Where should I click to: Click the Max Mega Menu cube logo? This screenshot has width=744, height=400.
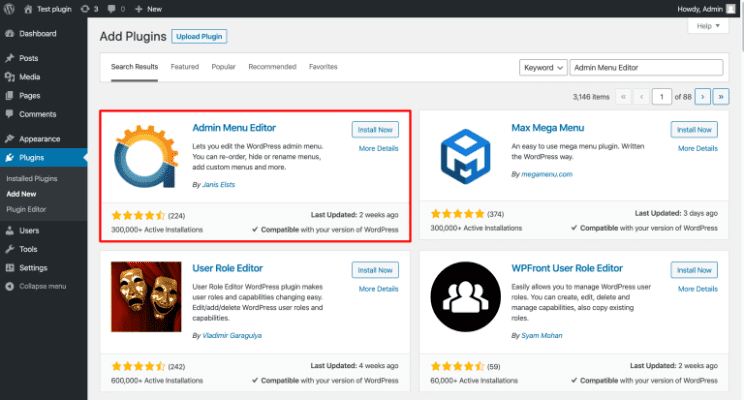tap(465, 157)
